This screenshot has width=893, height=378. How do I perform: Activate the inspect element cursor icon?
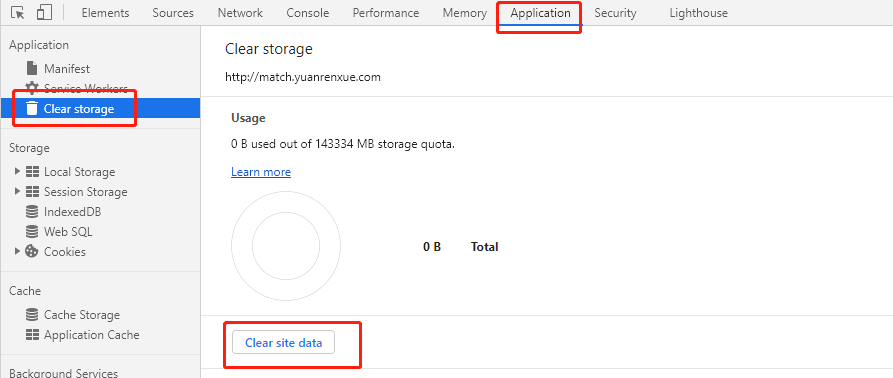(18, 13)
